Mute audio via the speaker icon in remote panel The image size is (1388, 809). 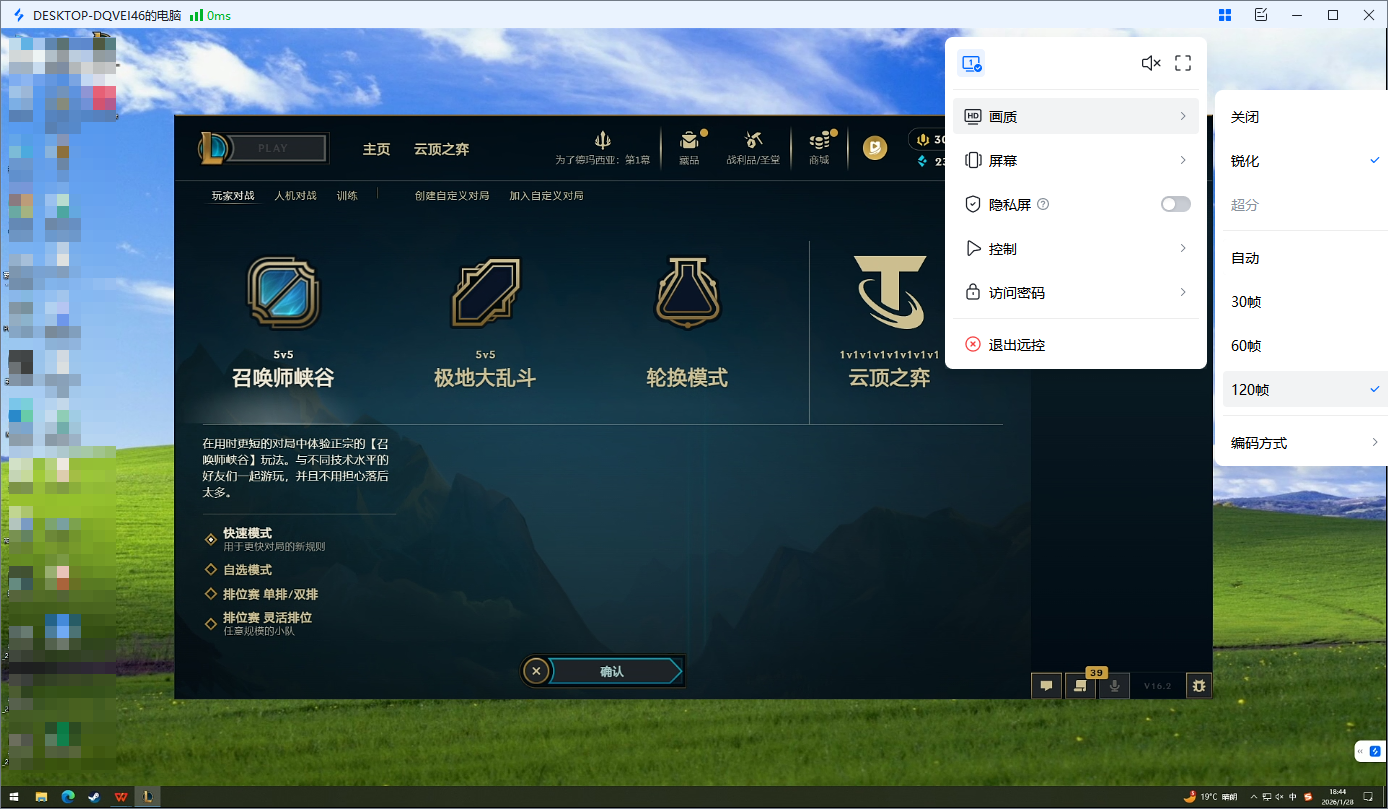point(1151,62)
